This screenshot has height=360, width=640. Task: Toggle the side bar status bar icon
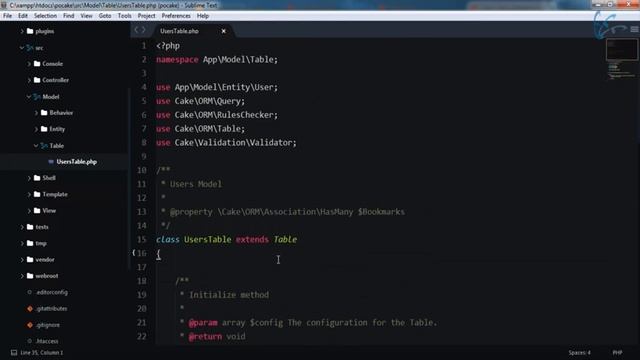(x=14, y=353)
